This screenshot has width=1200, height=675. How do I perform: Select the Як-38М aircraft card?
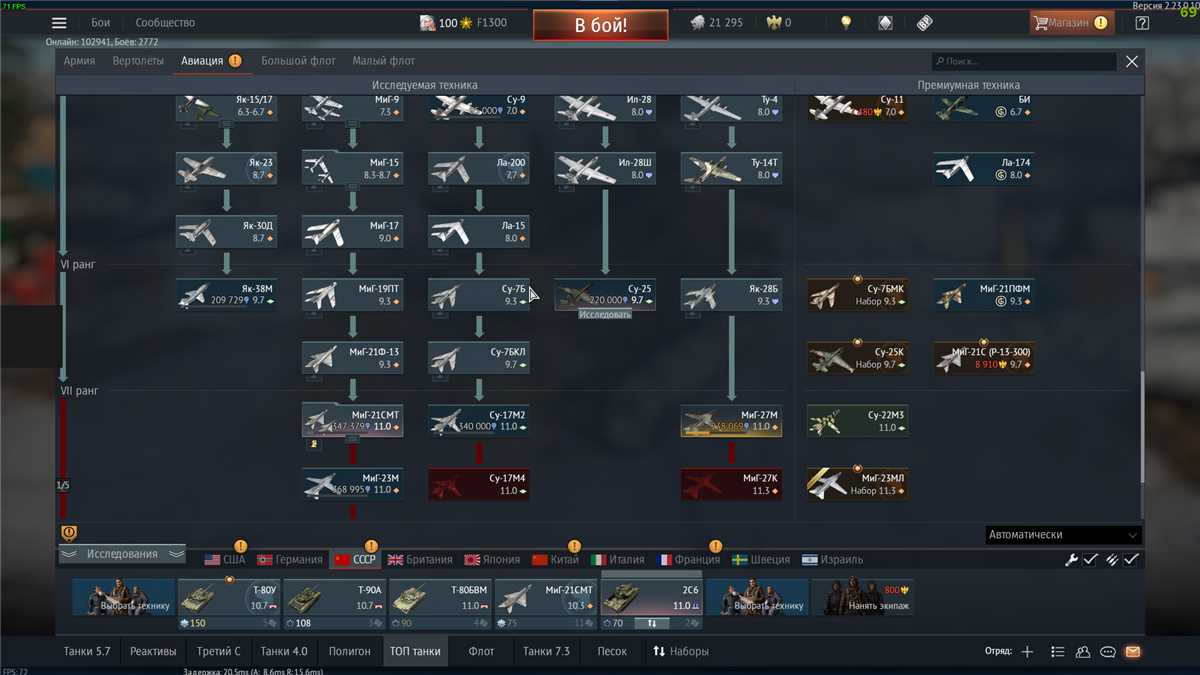click(226, 295)
